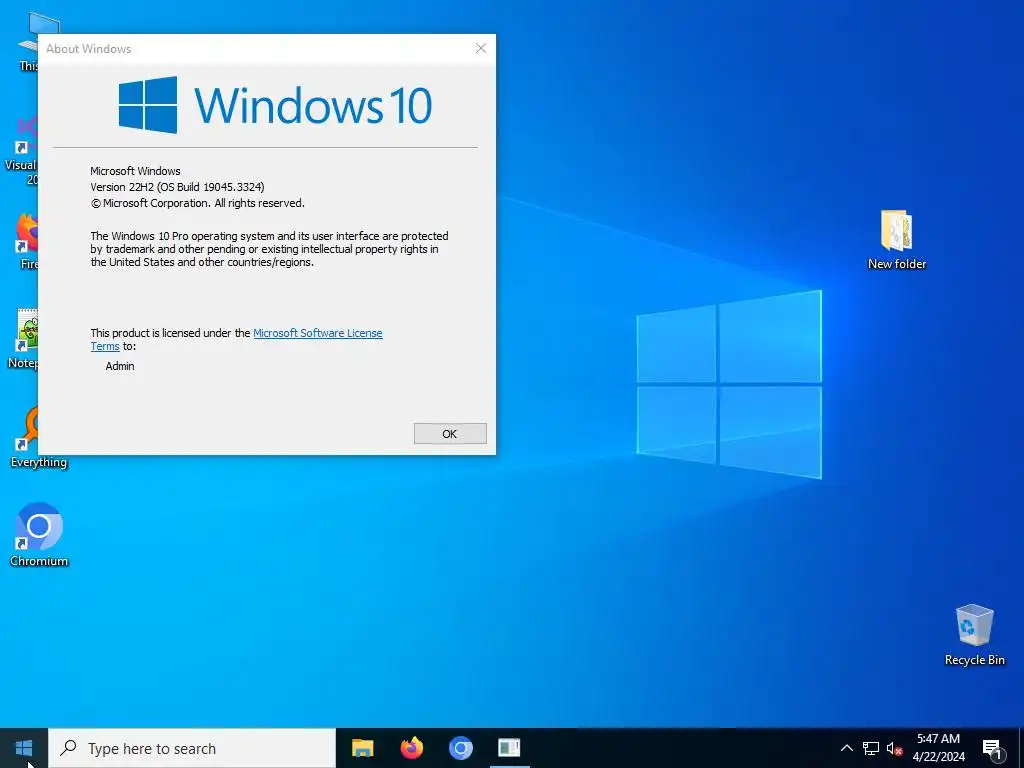This screenshot has width=1024, height=768.
Task: Open the clock showing 5:47 AM
Action: [938, 748]
